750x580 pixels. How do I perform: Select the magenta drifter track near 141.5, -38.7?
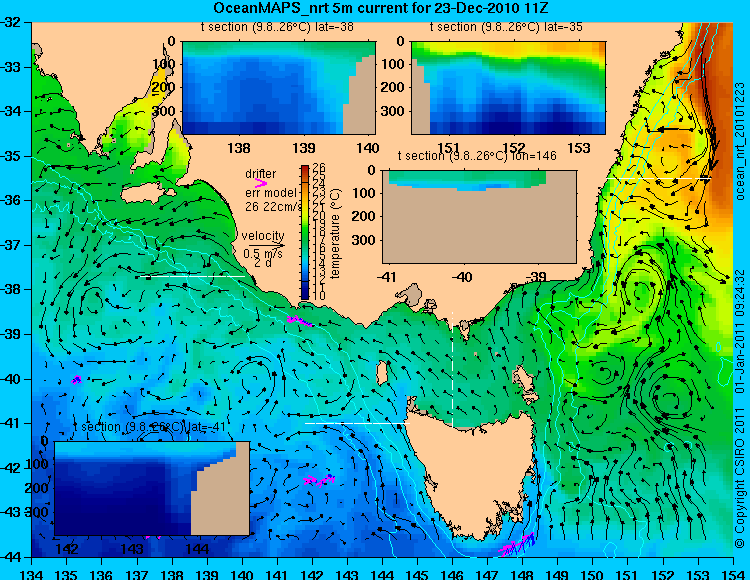[299, 321]
